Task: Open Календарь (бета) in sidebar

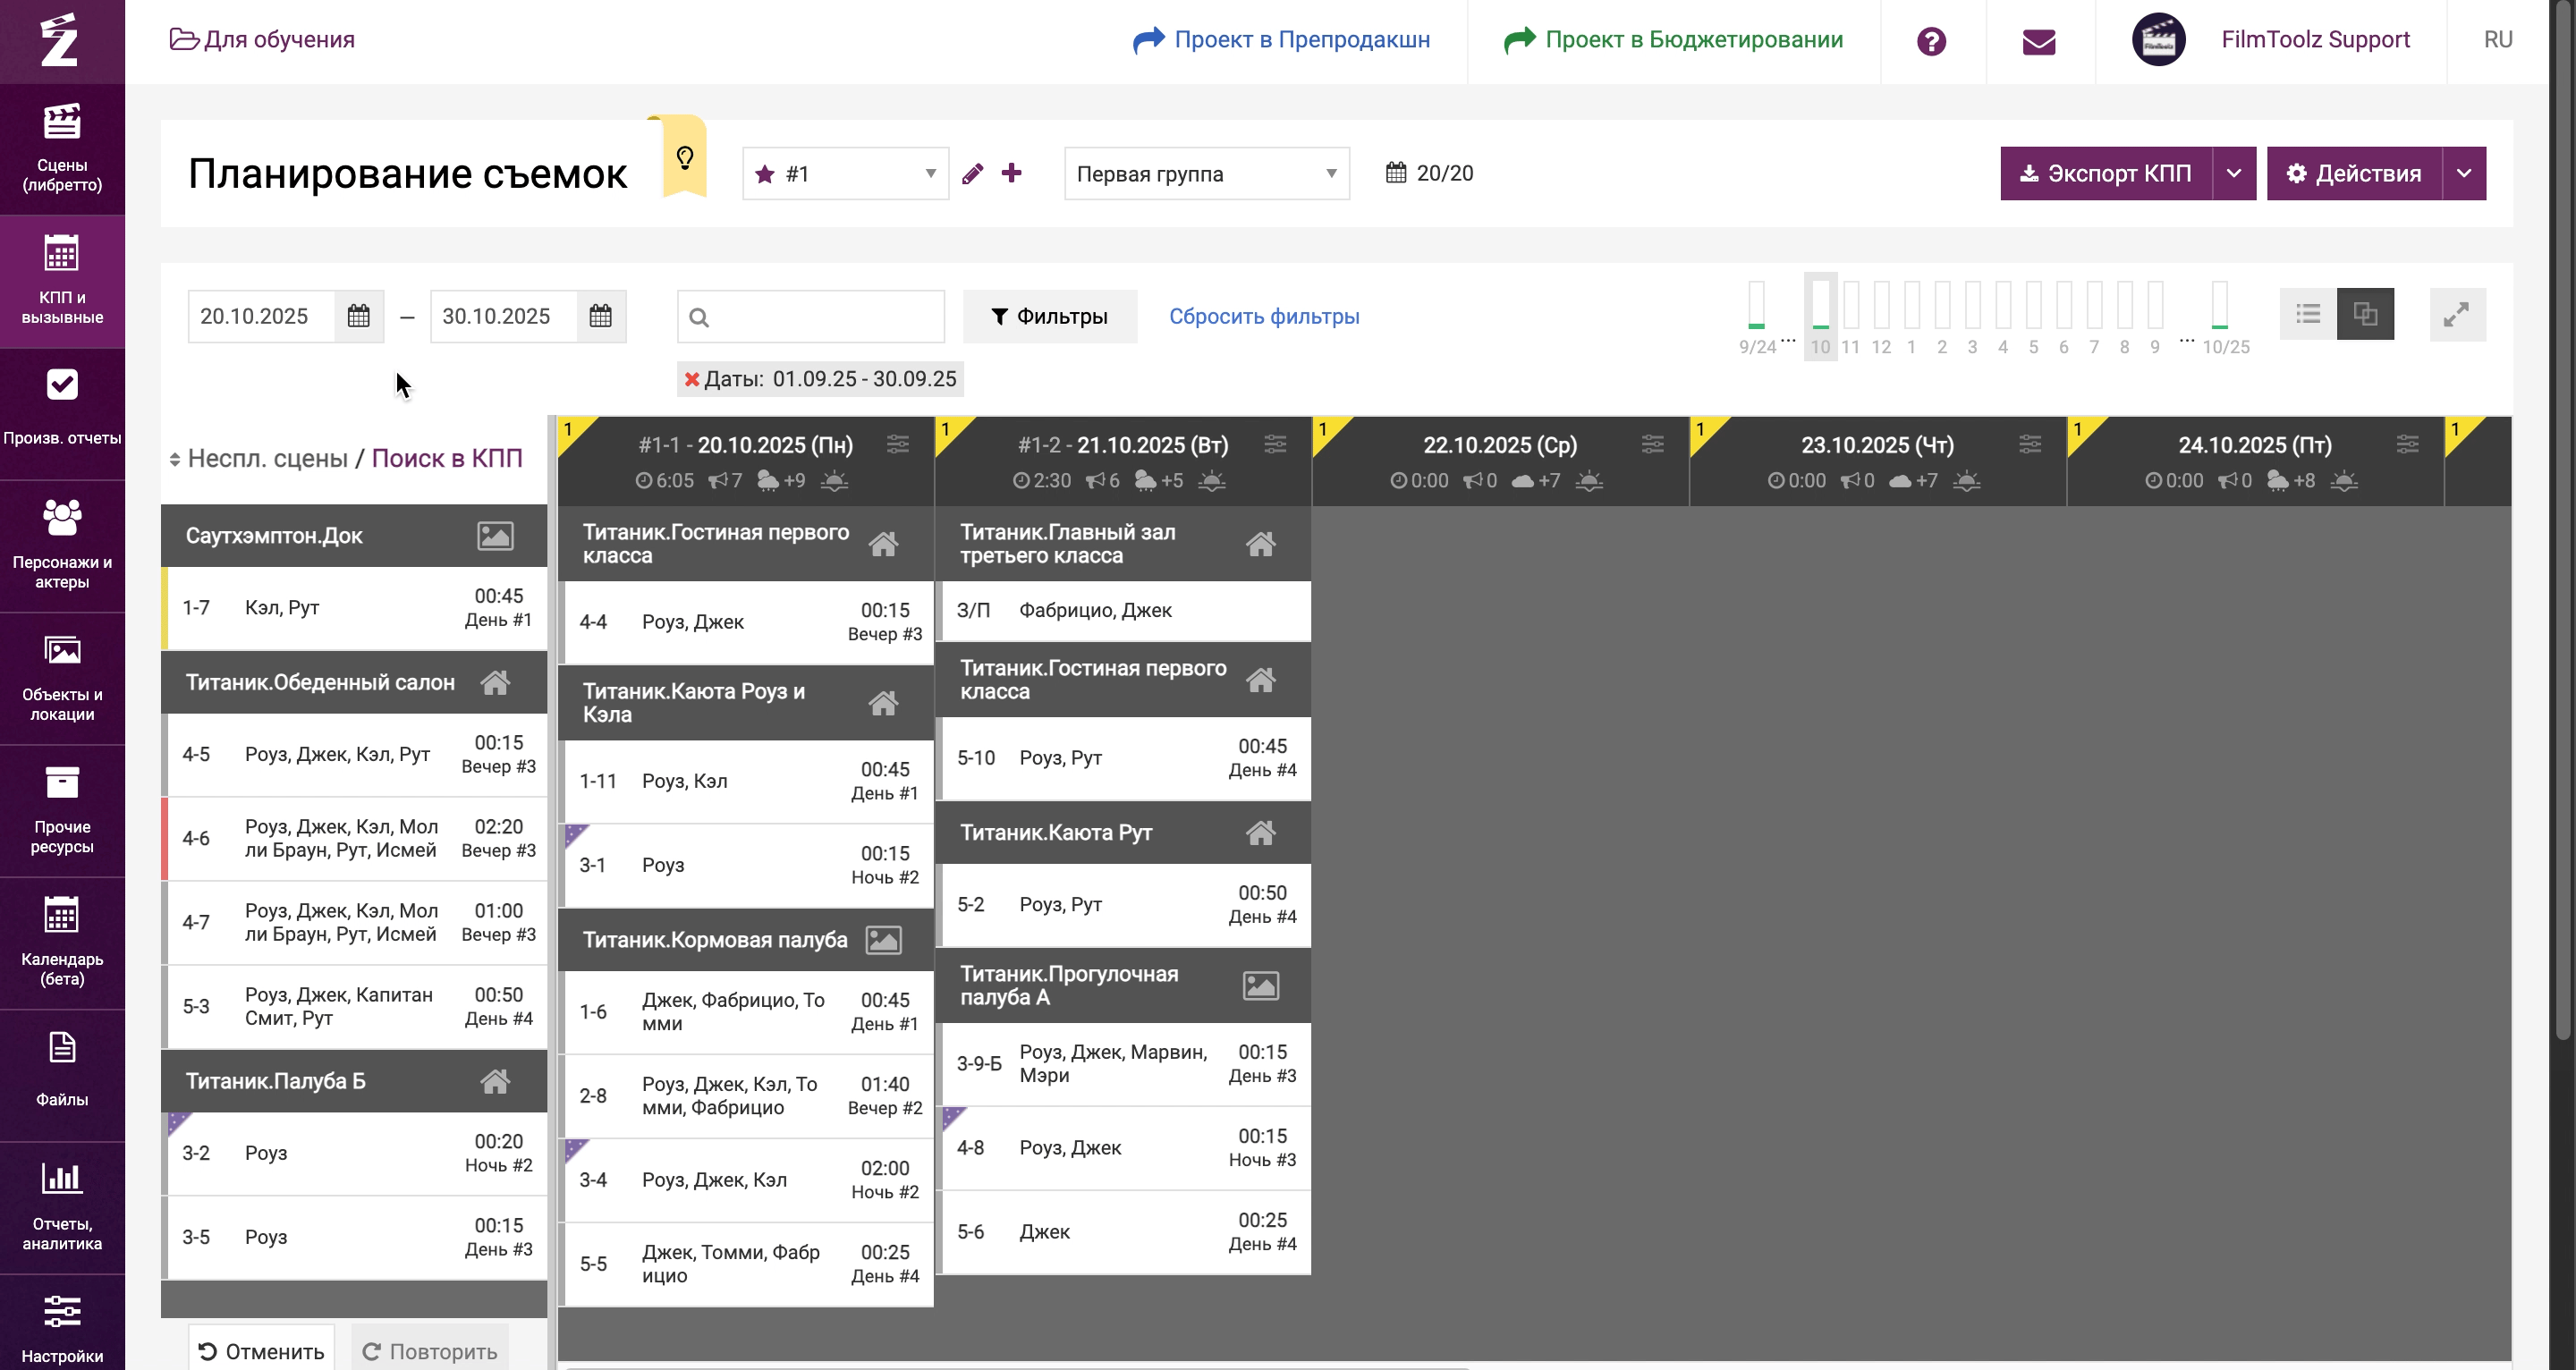Action: pyautogui.click(x=62, y=941)
